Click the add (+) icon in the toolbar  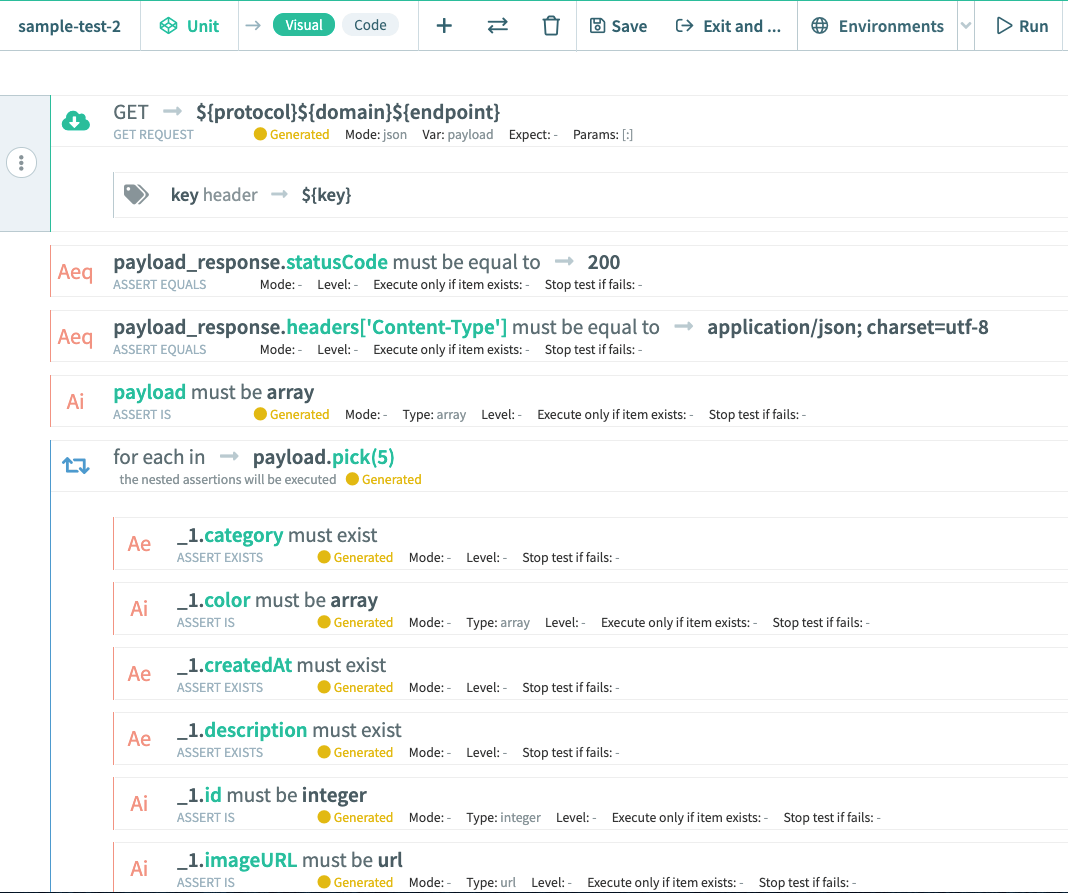(444, 25)
